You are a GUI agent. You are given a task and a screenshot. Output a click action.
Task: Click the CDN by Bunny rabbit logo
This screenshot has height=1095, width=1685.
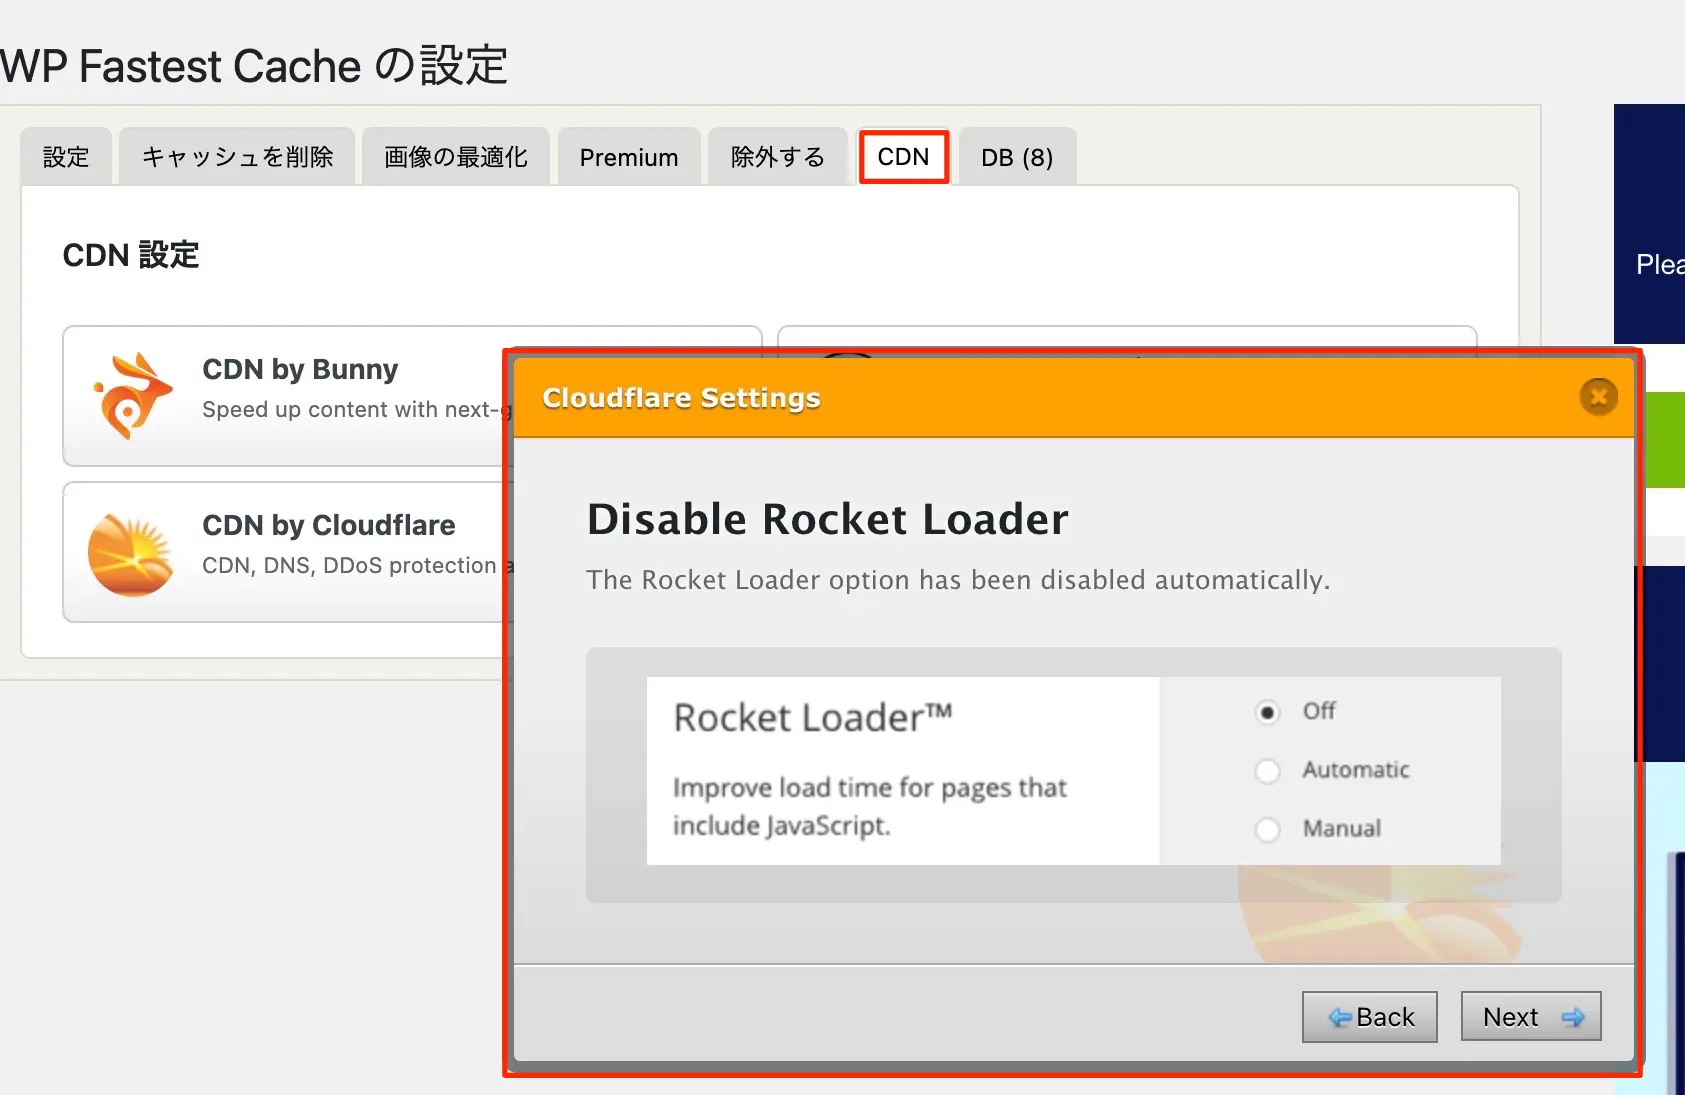click(131, 396)
